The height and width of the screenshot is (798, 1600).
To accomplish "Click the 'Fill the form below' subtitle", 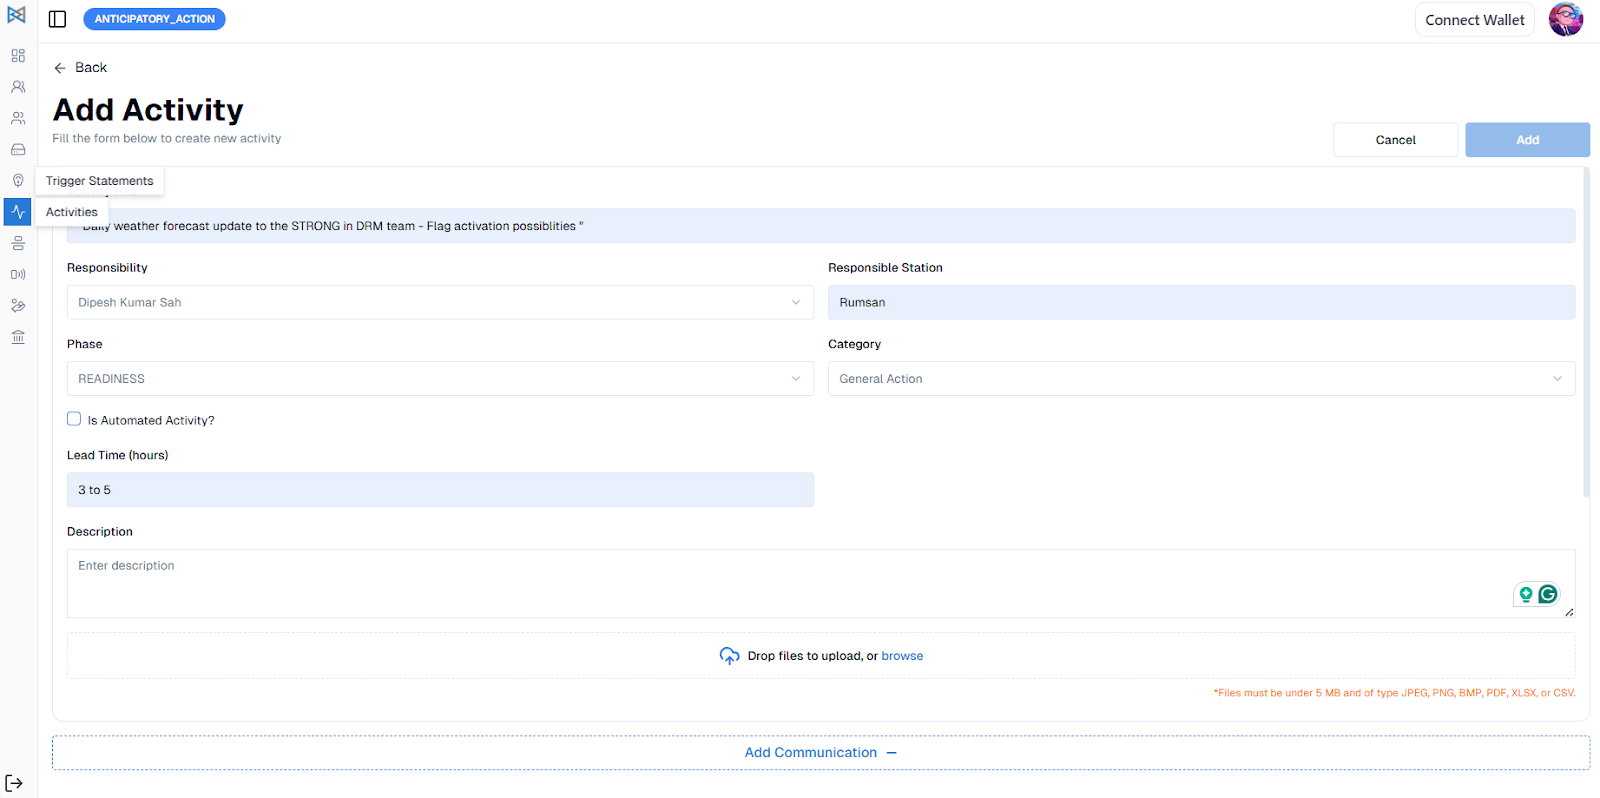I will click(167, 139).
